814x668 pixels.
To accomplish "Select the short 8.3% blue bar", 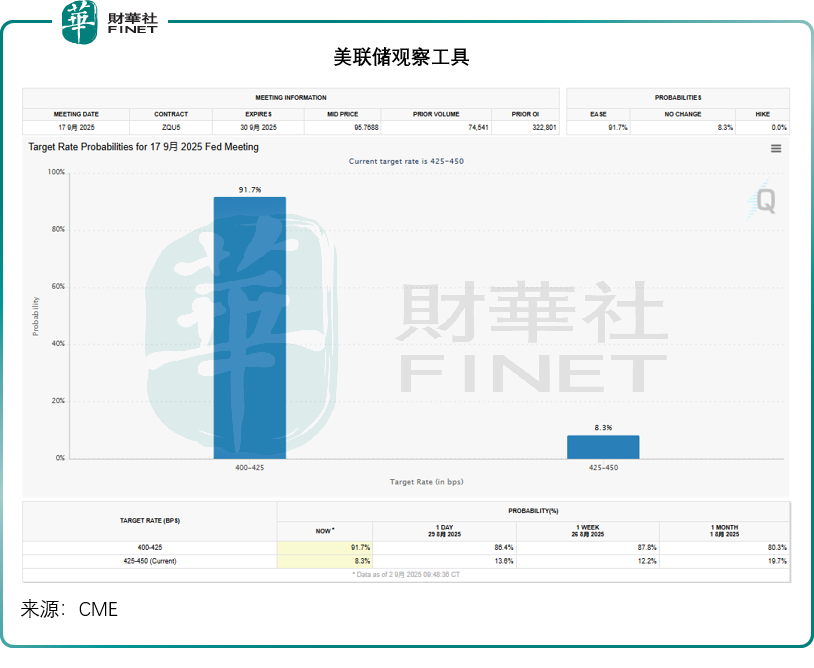I will [x=603, y=446].
